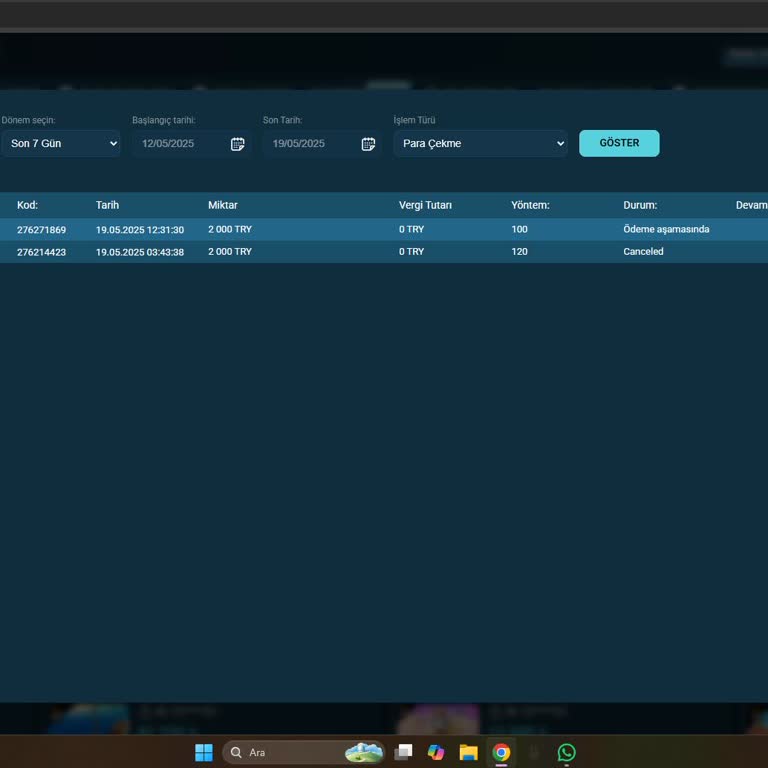This screenshot has height=768, width=768.
Task: Click the Kod: column header
Action: (27, 205)
